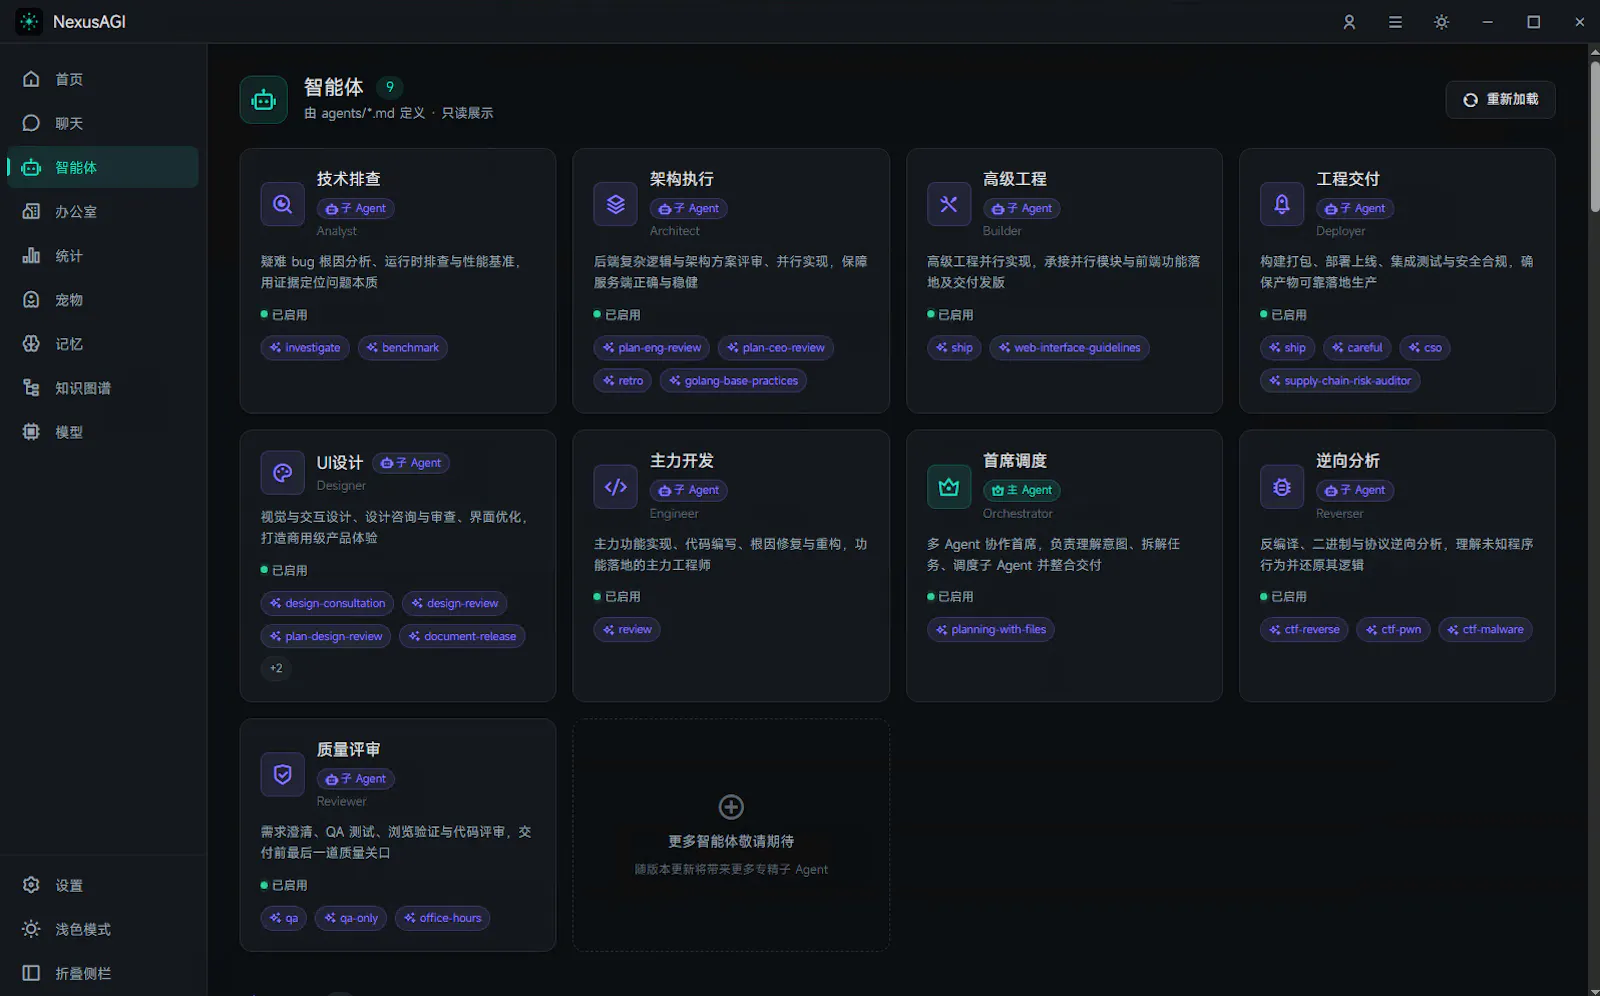Screen dimensions: 1600x996
Task: Click the plan-design-review skill tag
Action: coord(326,637)
